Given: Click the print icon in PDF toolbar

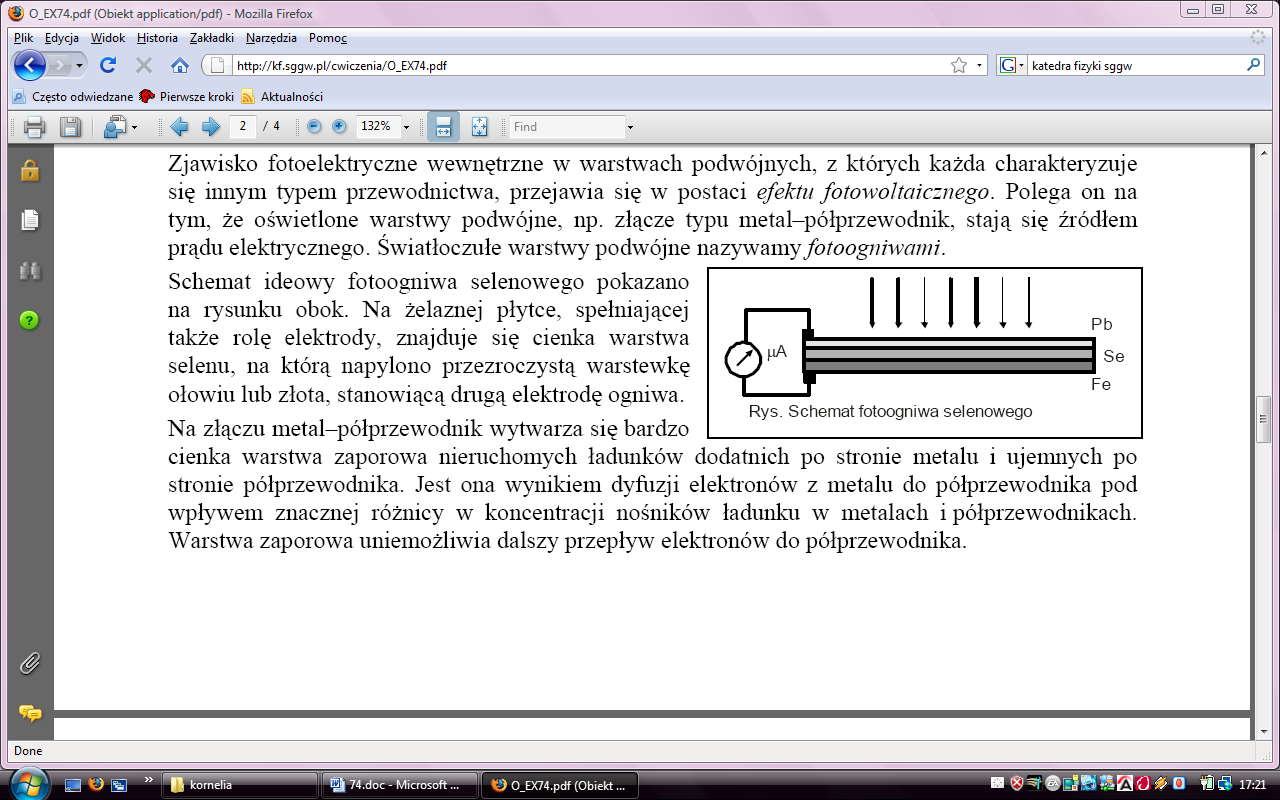Looking at the screenshot, I should (35, 127).
